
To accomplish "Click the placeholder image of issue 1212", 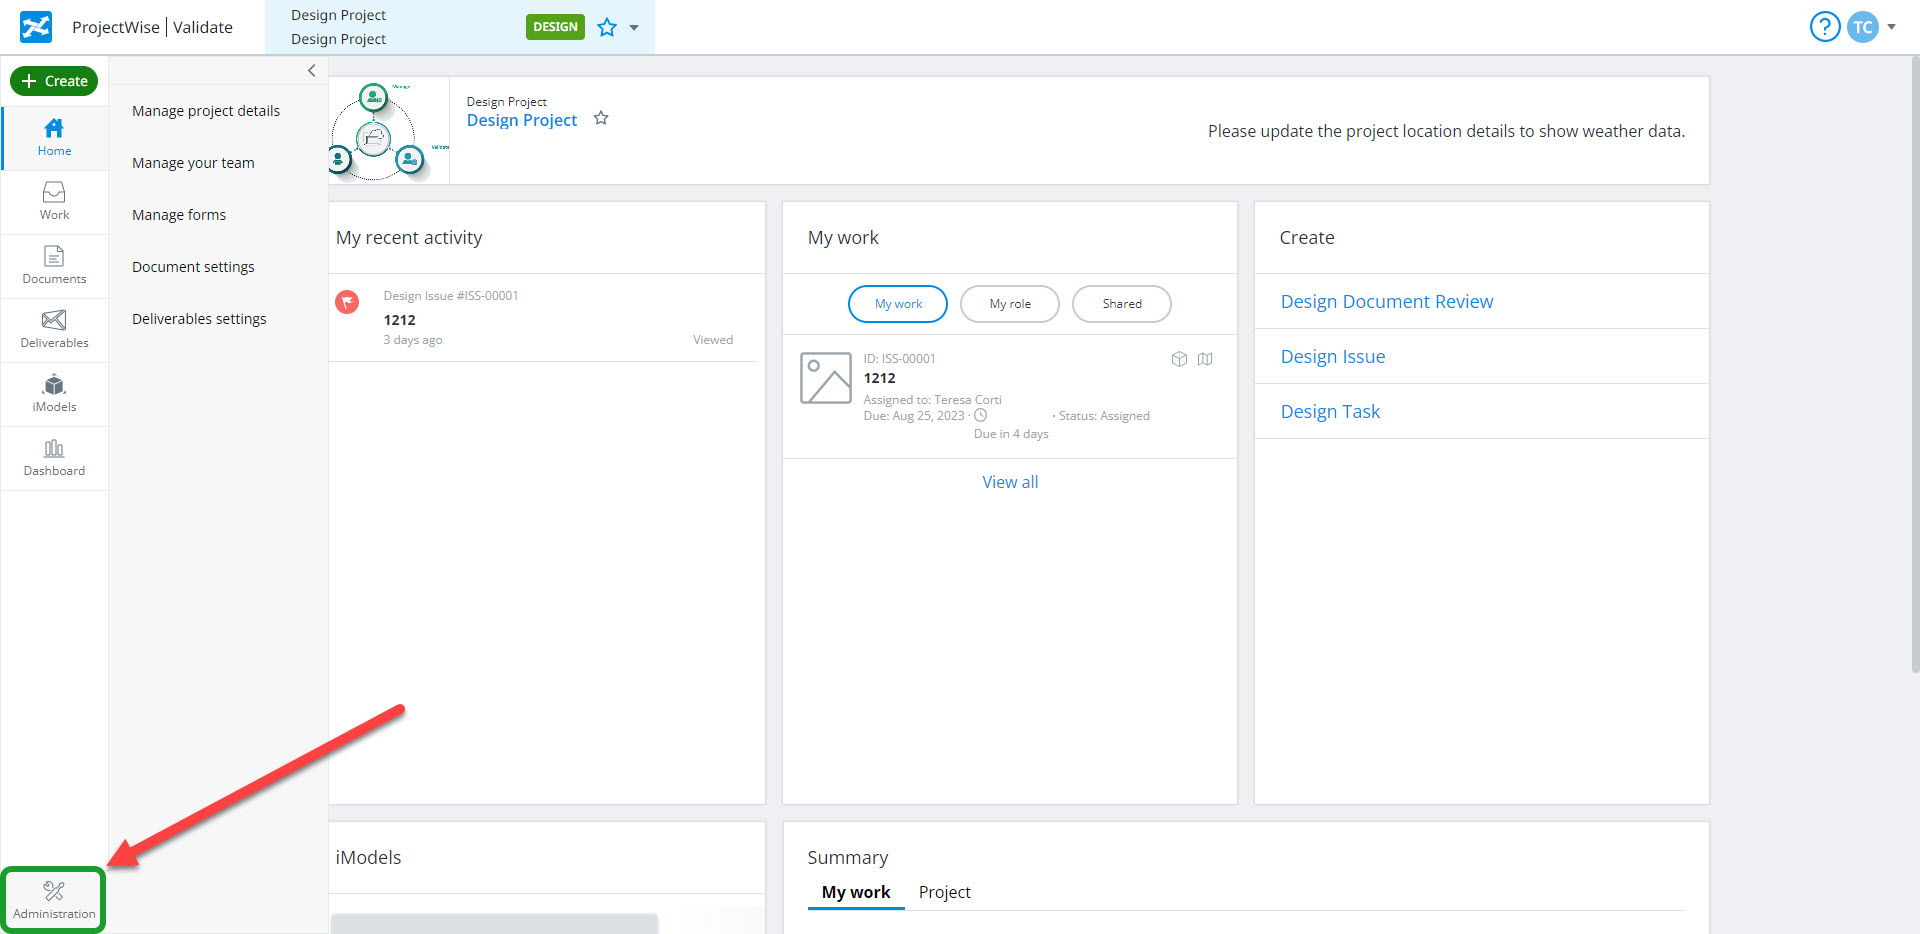I will click(x=826, y=378).
